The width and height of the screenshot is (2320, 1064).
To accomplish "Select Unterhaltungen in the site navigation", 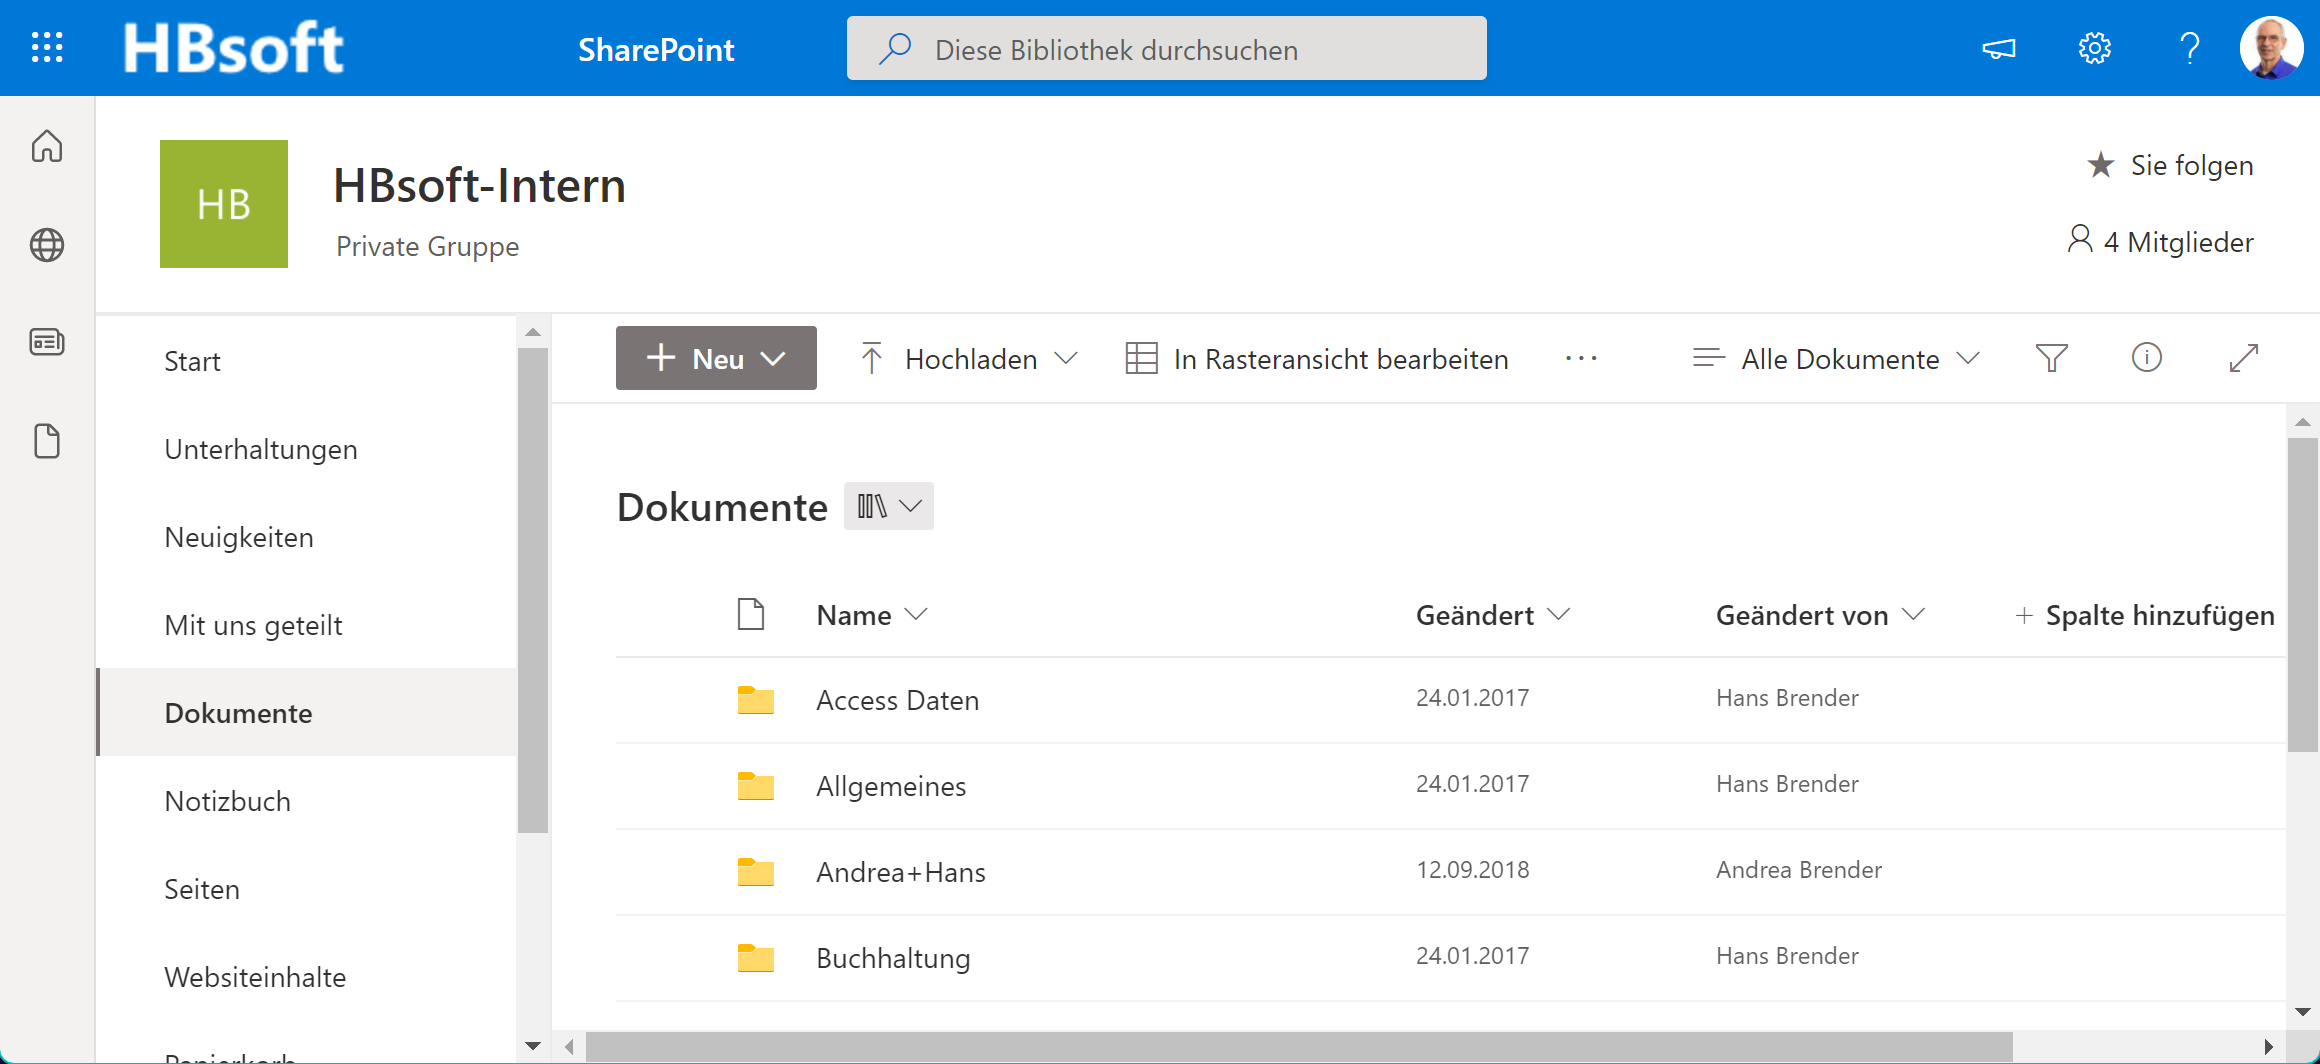I will pos(261,450).
